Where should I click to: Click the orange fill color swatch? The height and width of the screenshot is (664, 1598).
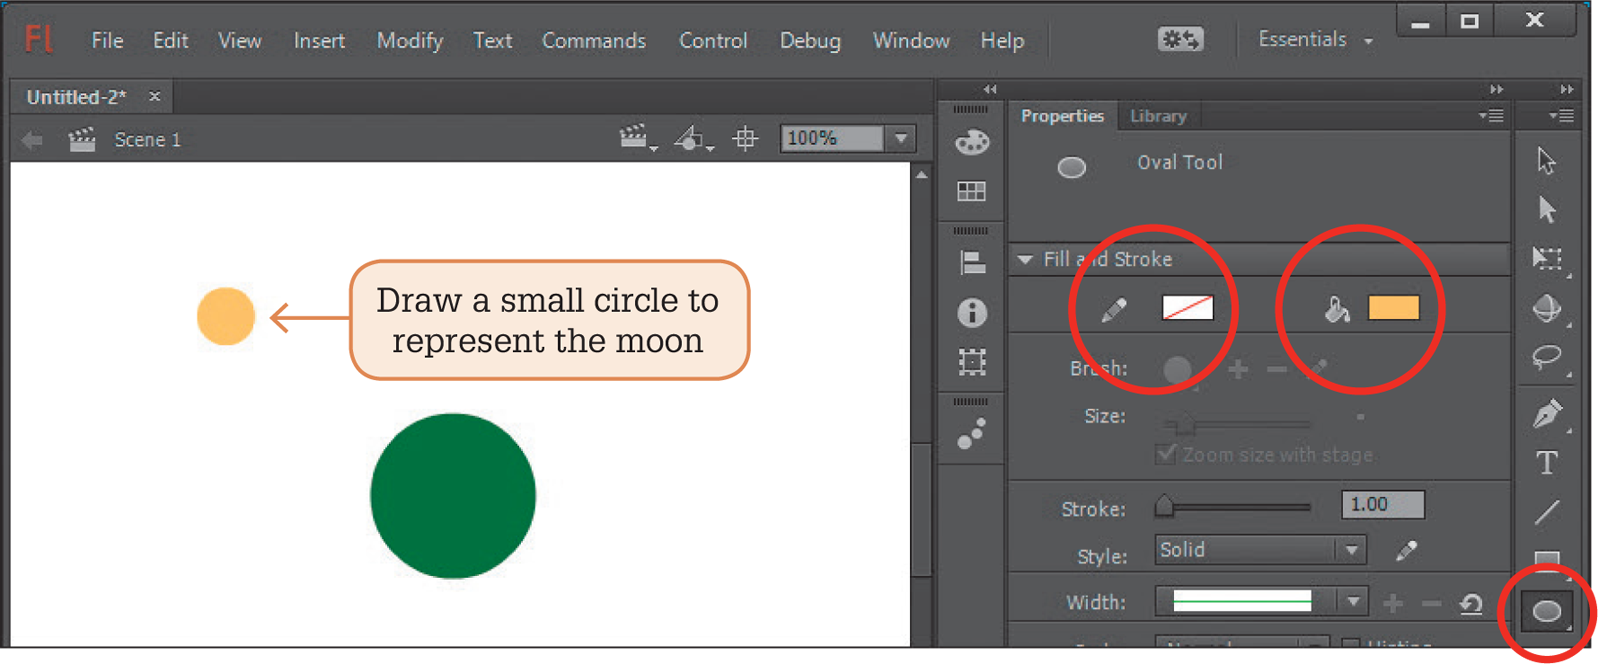pos(1394,308)
